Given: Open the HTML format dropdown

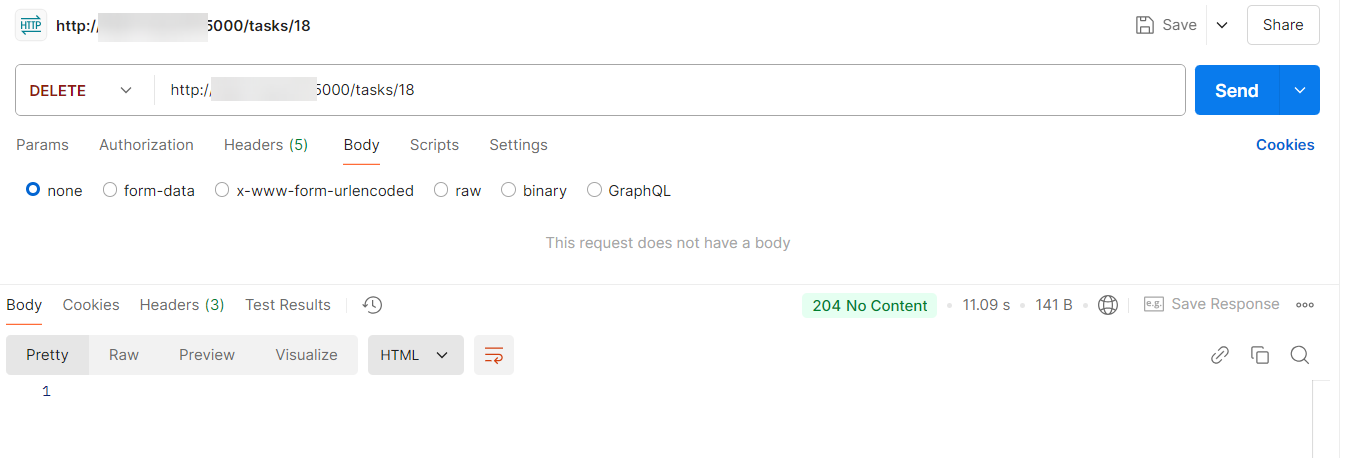Looking at the screenshot, I should click(415, 355).
